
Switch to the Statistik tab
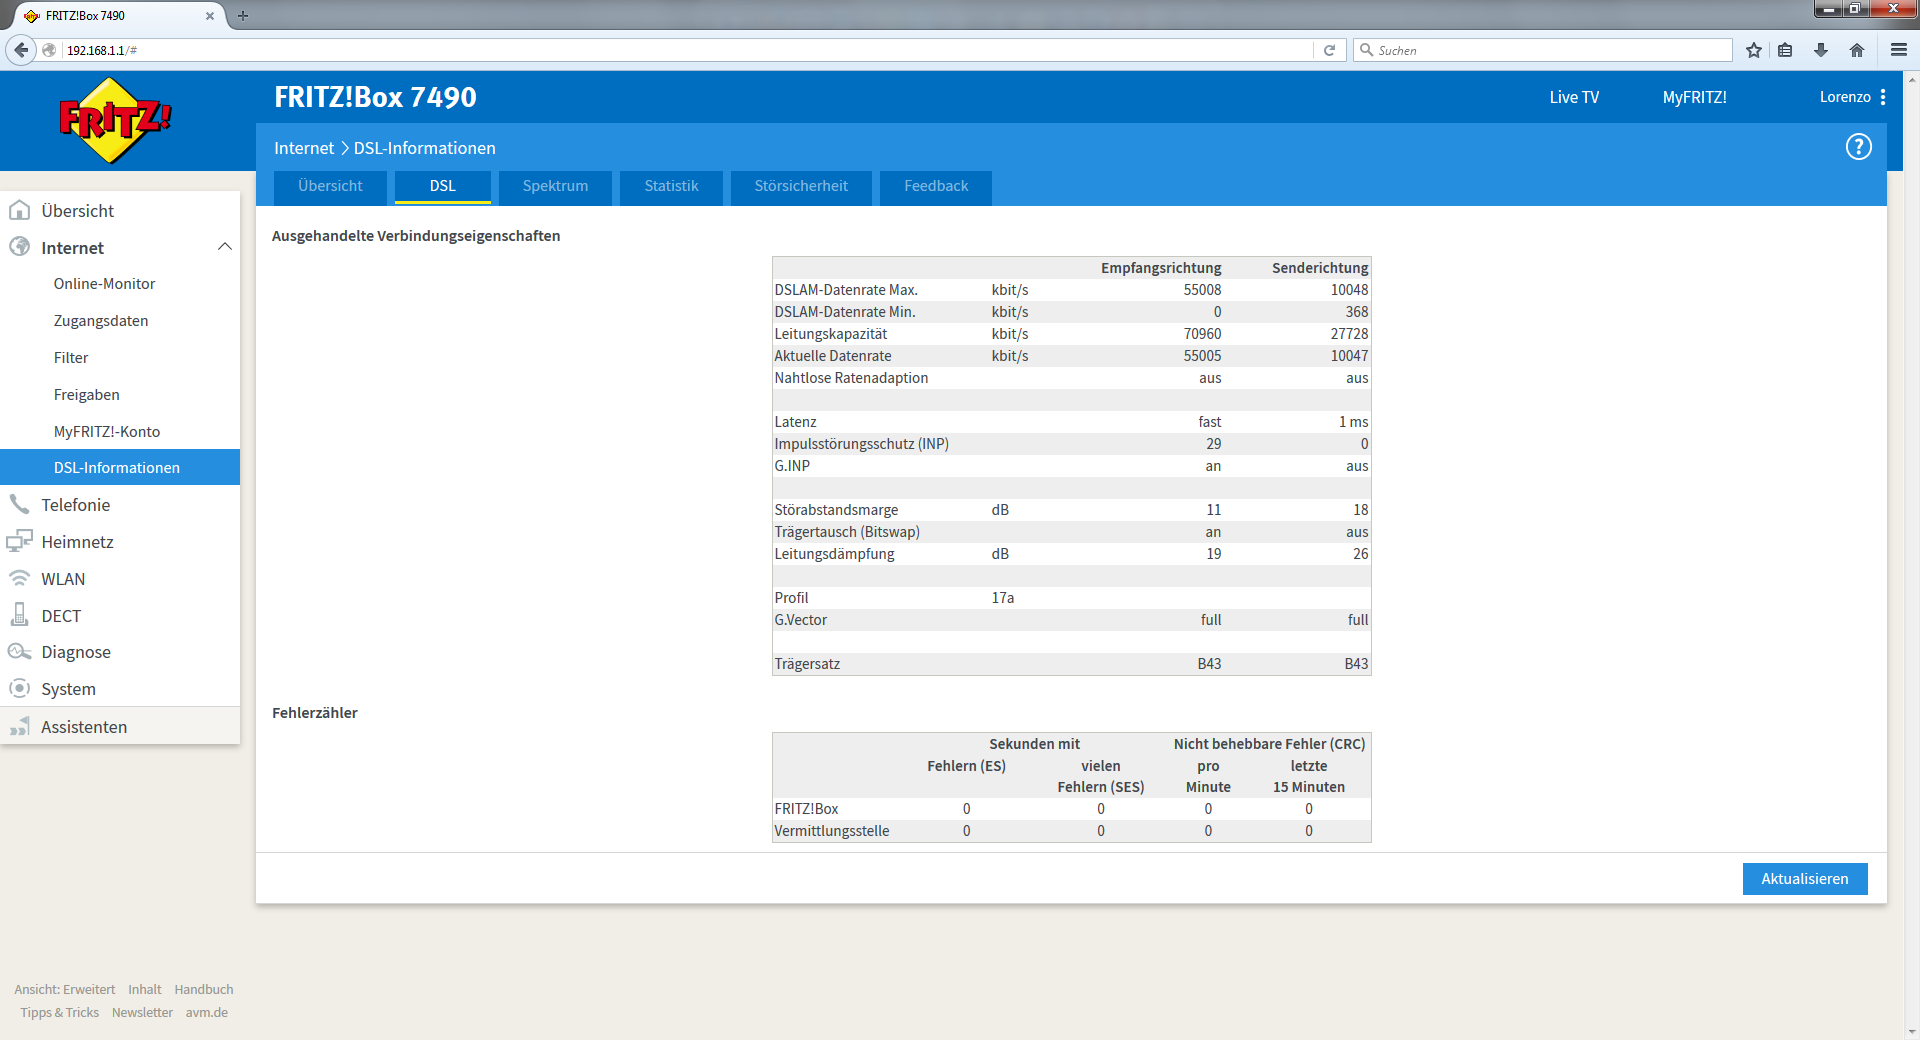point(671,187)
